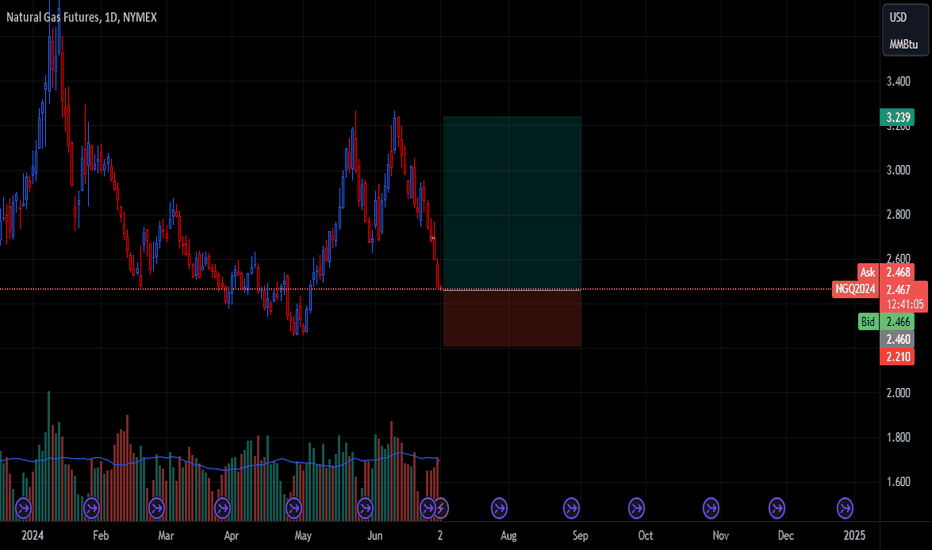Click the contract switch marker above the Oct label
932x550 pixels.
pos(637,508)
